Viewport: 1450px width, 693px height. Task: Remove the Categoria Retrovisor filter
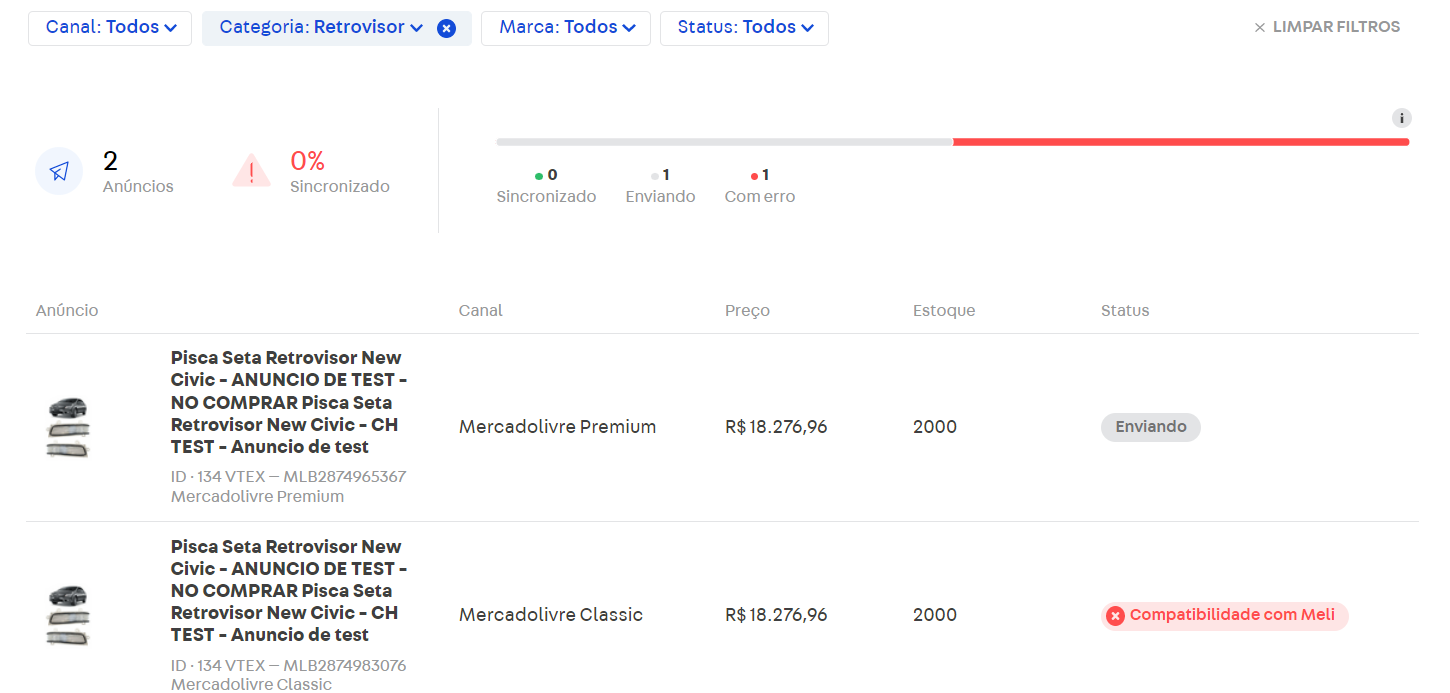(447, 28)
